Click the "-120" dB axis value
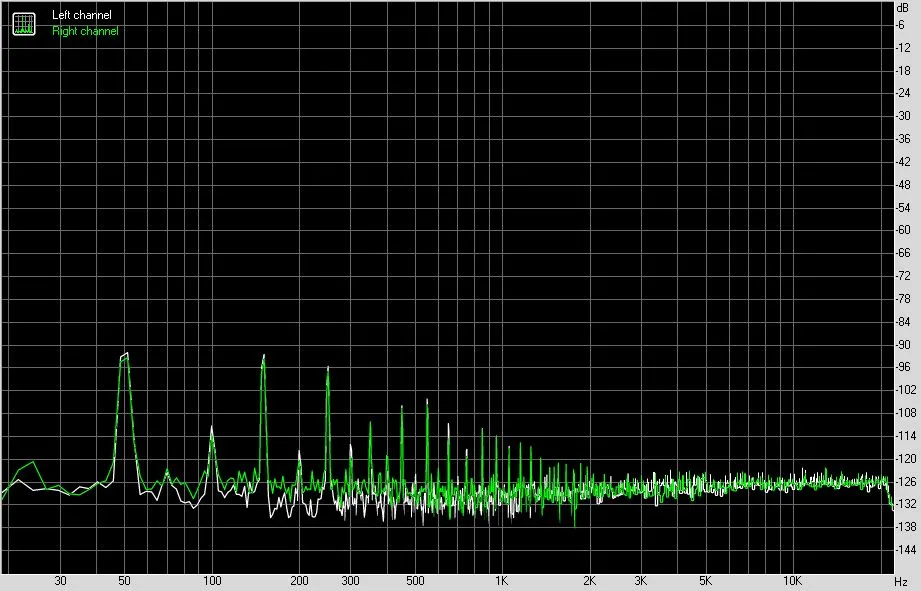 (x=905, y=458)
